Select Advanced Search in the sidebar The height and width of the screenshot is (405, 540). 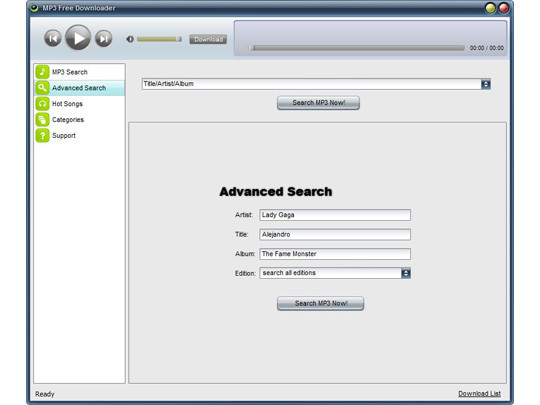pos(80,88)
